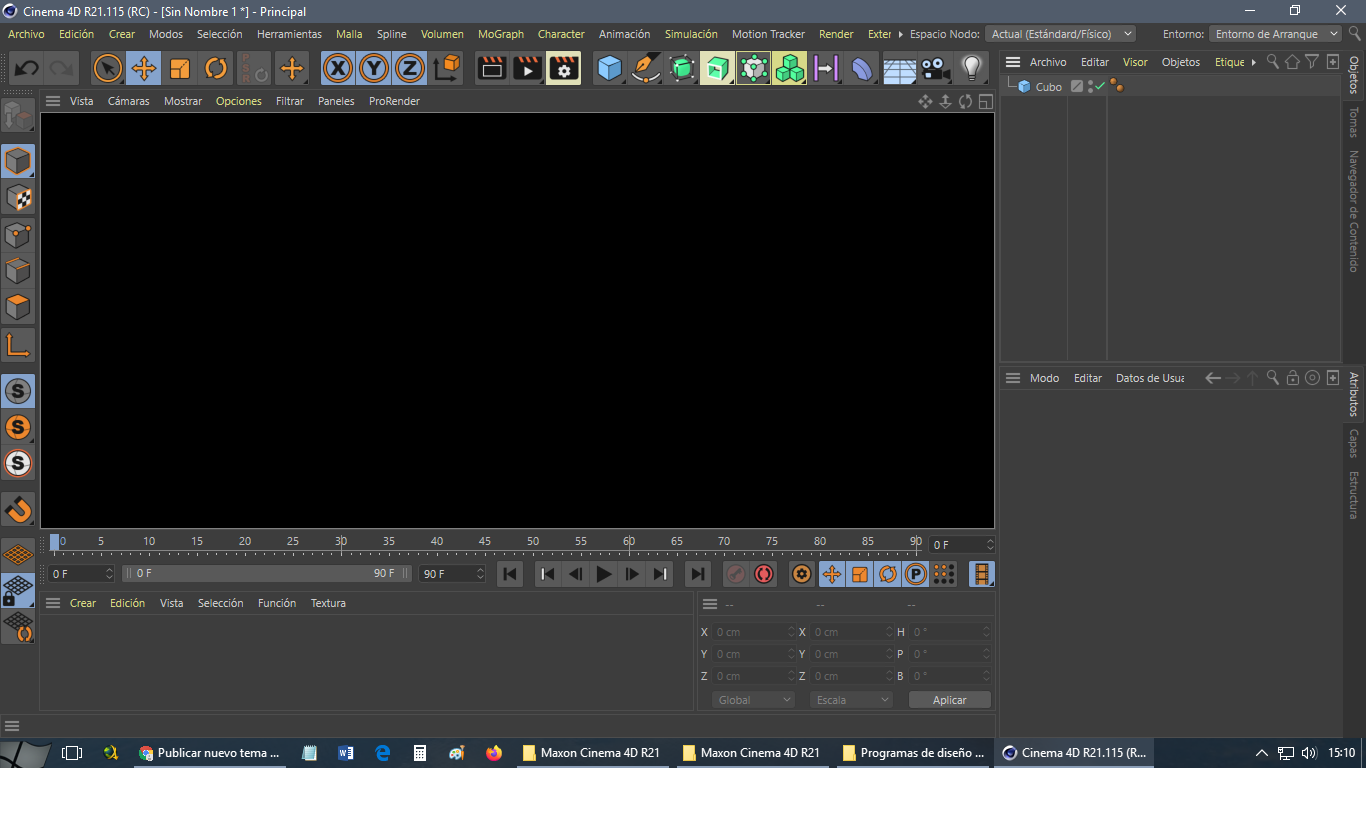
Task: Click the Locked Workplane icon
Action: pyautogui.click(x=18, y=591)
